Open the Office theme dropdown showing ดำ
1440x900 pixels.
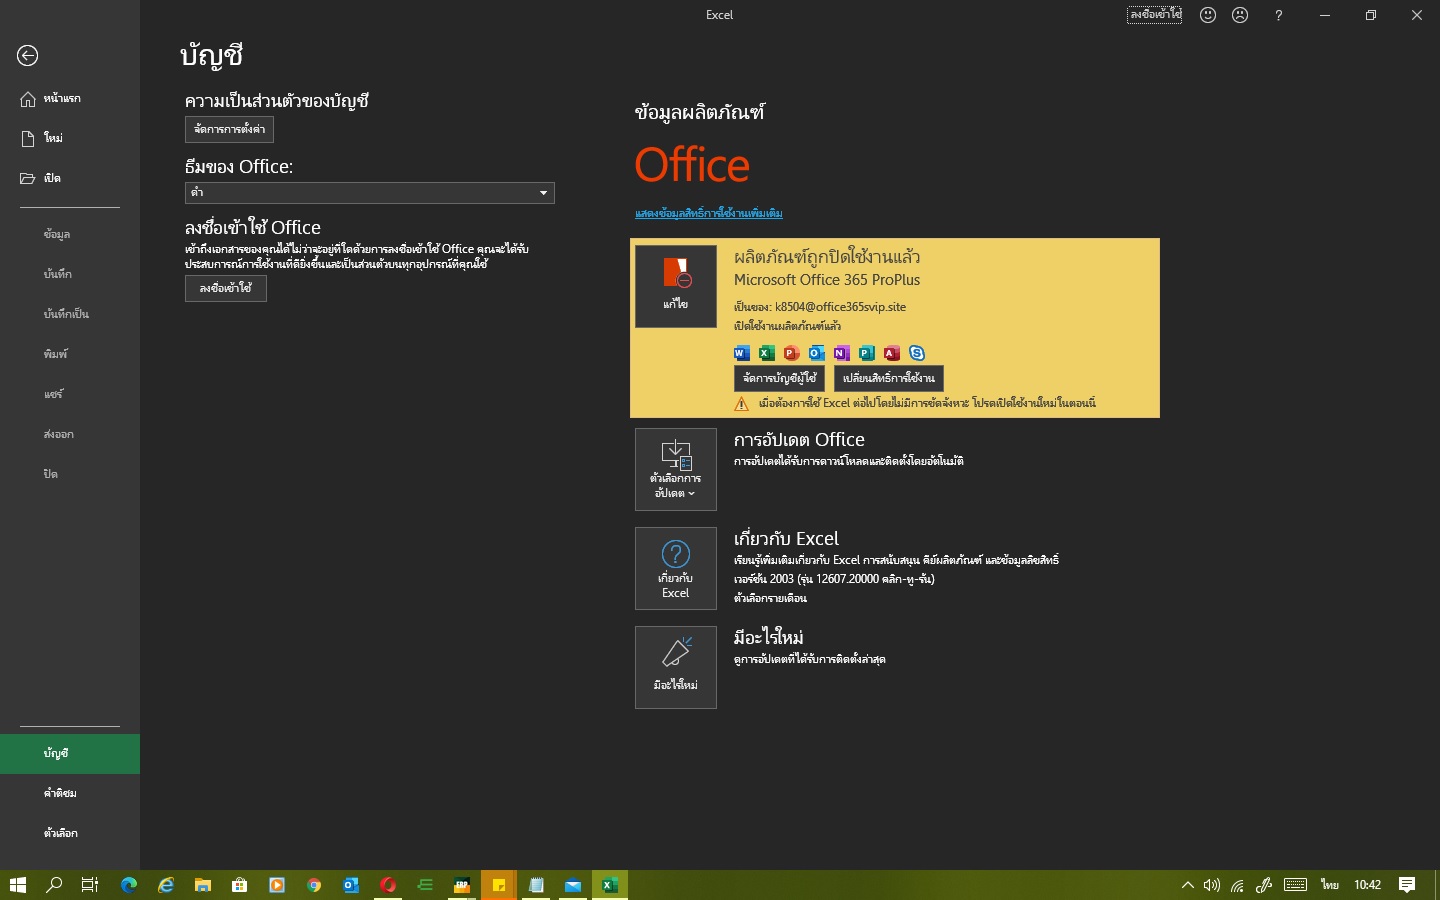coord(370,193)
